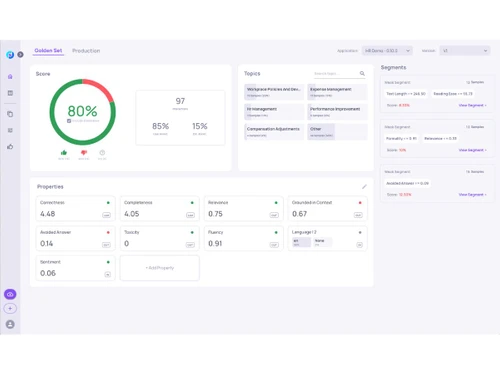The image size is (500, 375).
Task: Click the circular plus button in the sidebar
Action: [10, 309]
